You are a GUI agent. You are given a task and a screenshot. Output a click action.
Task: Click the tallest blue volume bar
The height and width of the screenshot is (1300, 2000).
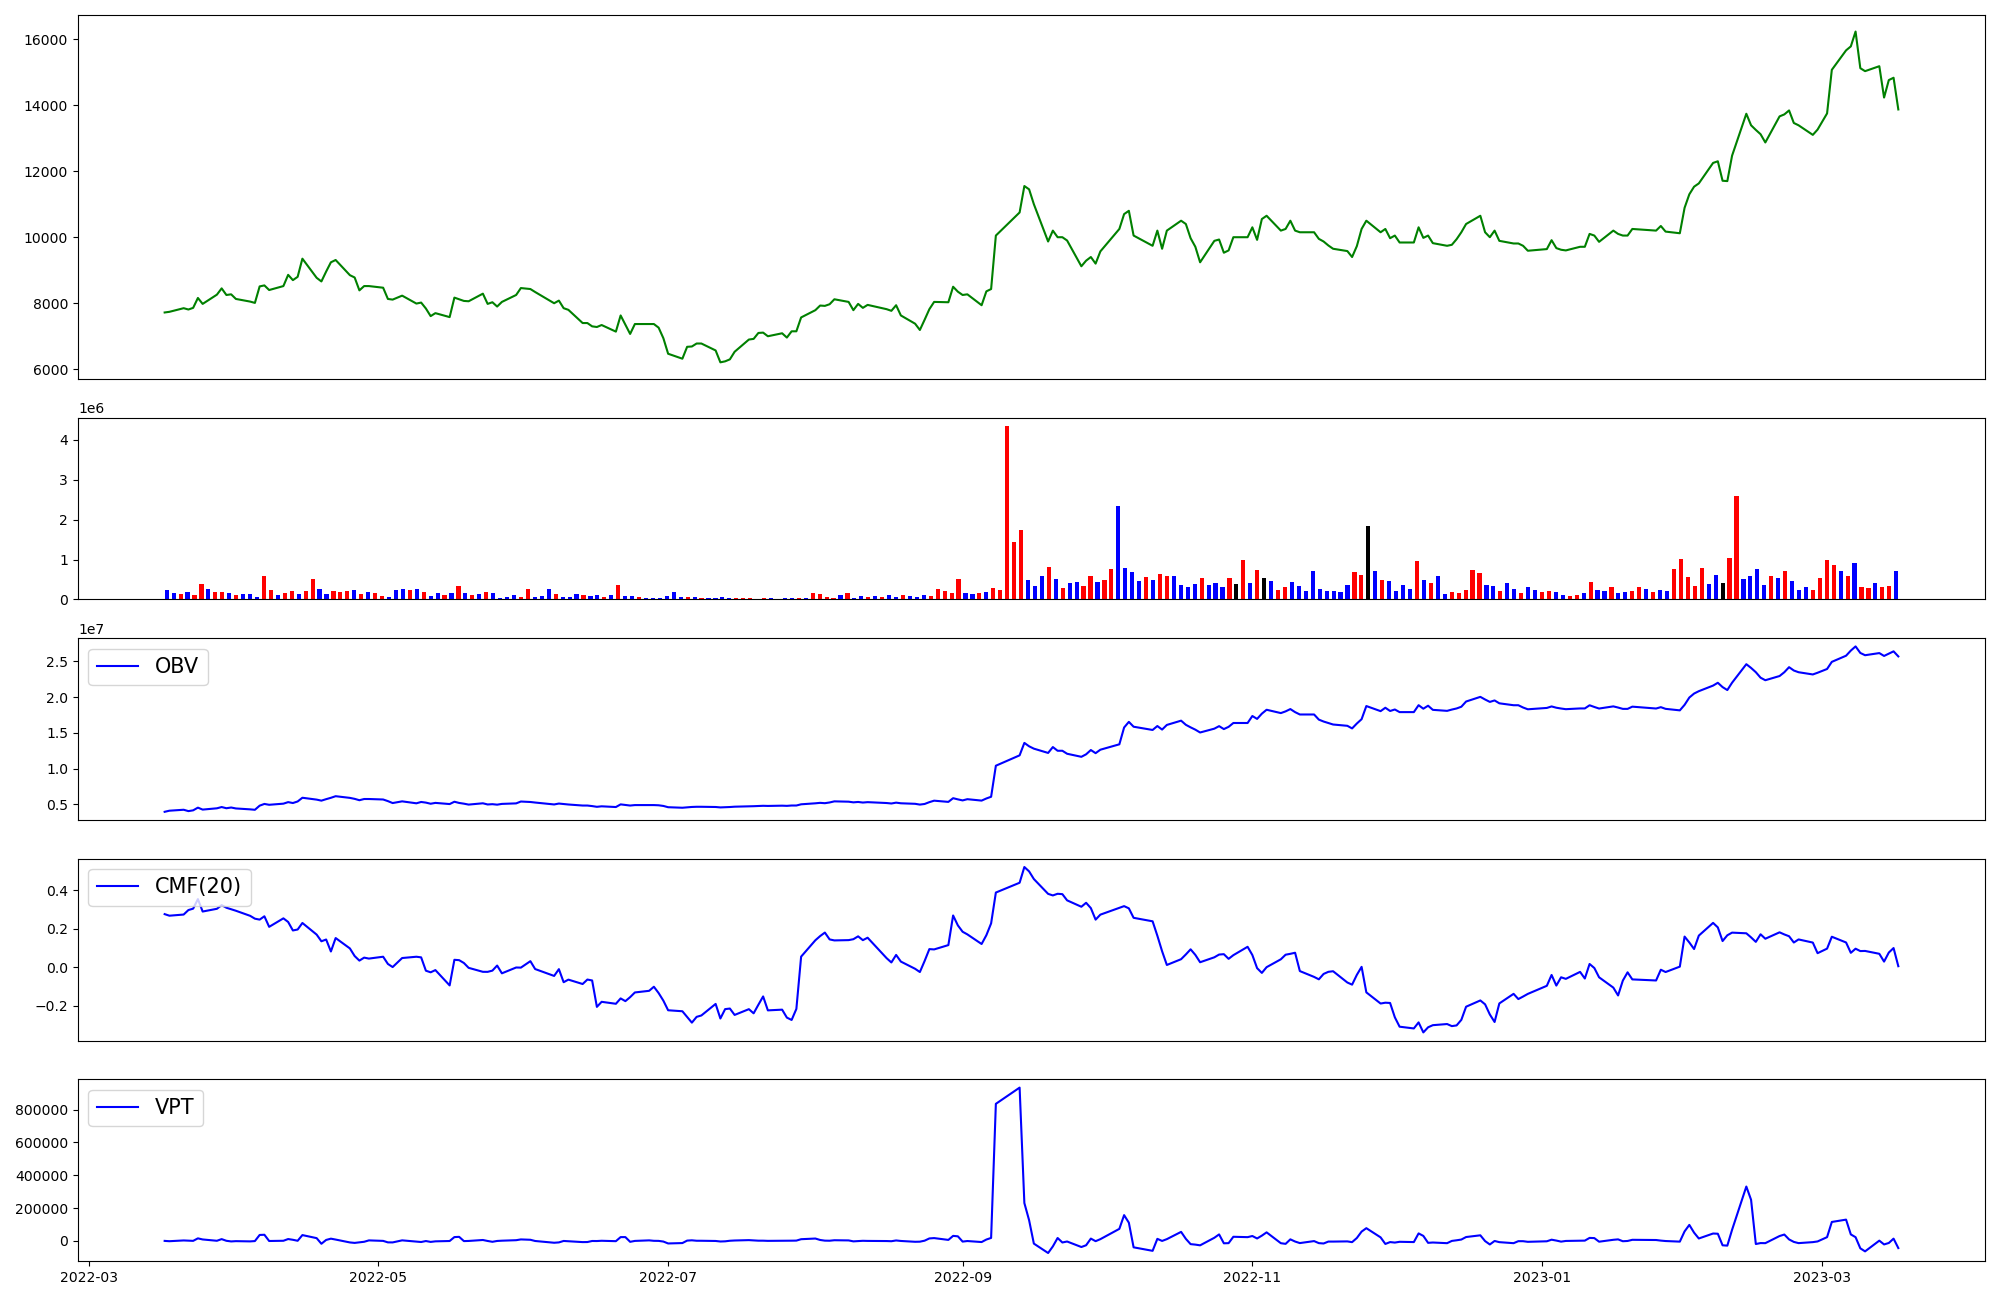pos(1118,552)
